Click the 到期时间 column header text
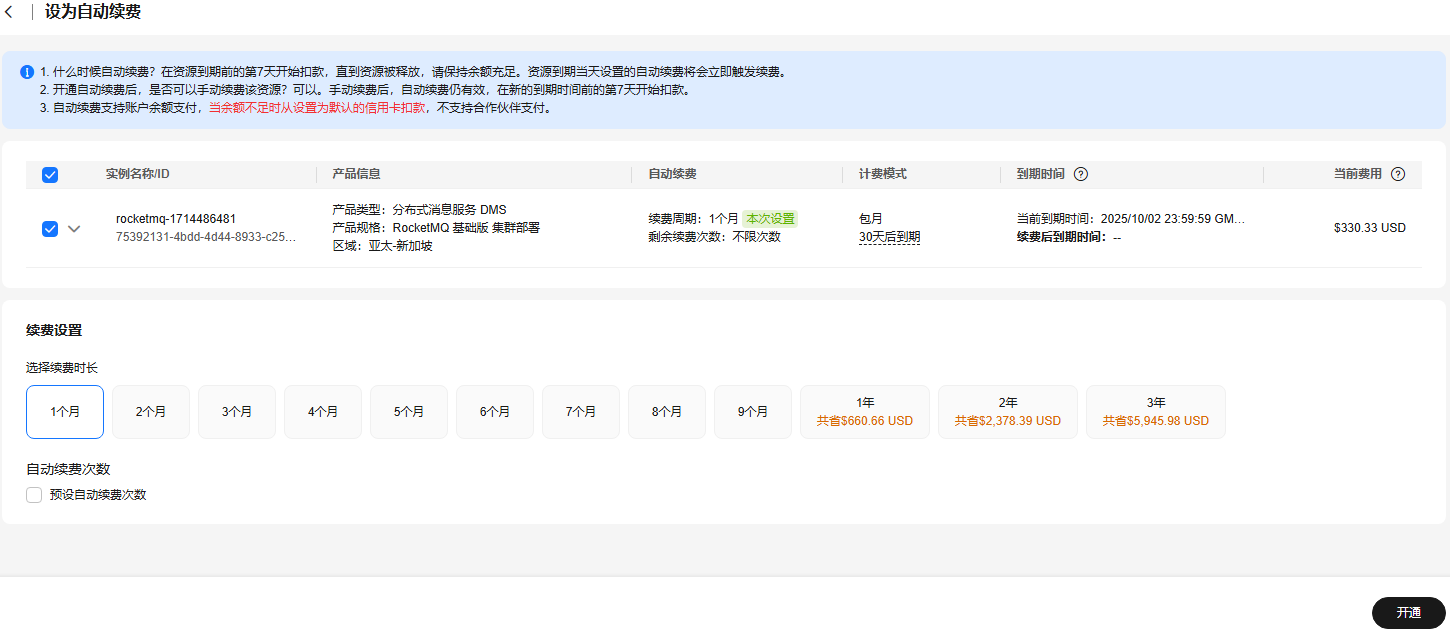Screen dimensions: 1450x632 1041,174
